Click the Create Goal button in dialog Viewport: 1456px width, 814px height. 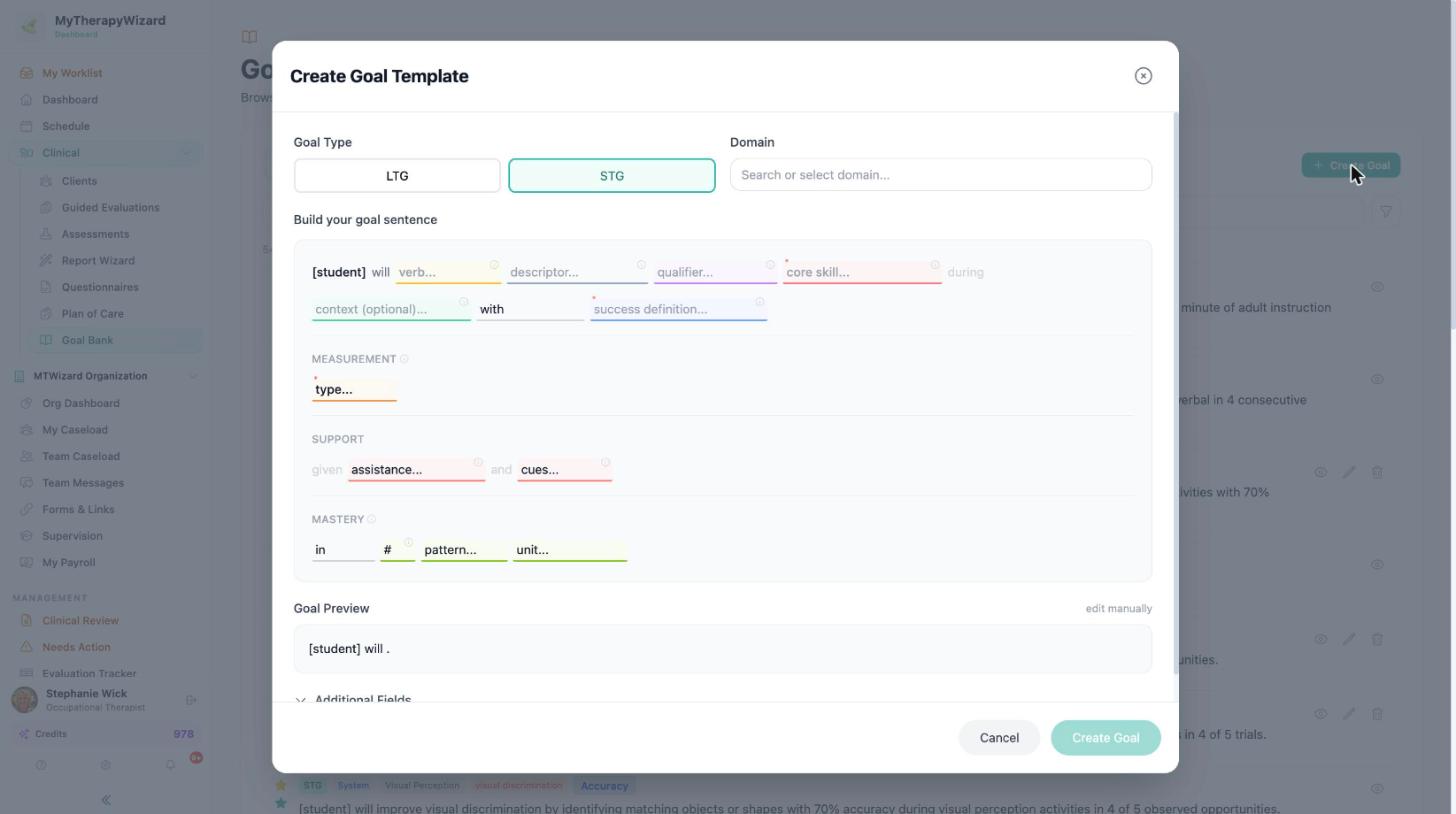click(x=1105, y=738)
